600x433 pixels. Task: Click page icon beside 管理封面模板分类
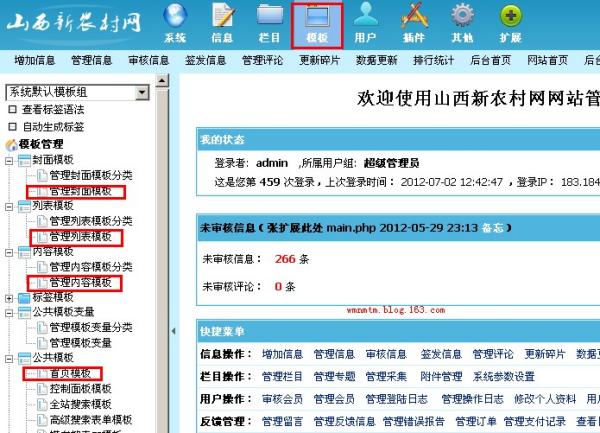(42, 176)
